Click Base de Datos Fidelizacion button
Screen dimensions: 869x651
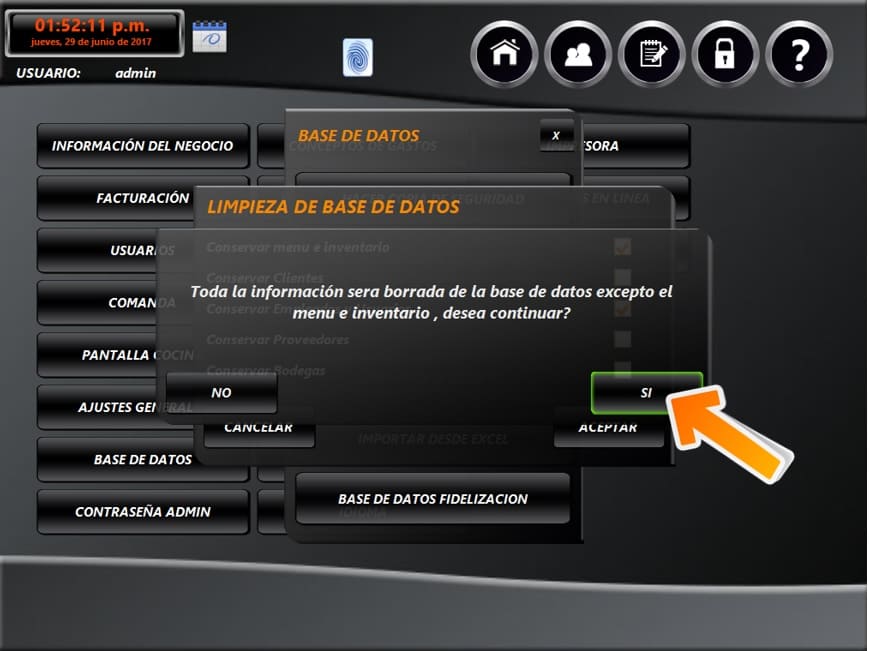(x=432, y=499)
